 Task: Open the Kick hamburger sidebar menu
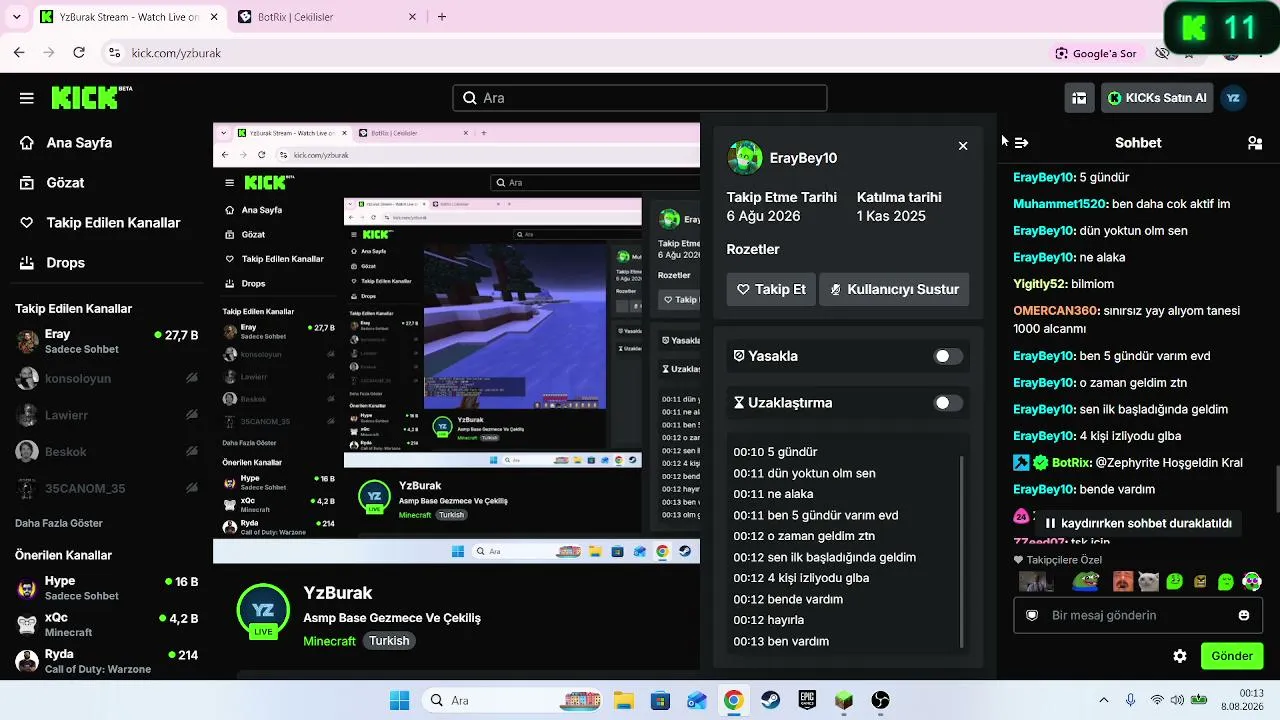27,98
